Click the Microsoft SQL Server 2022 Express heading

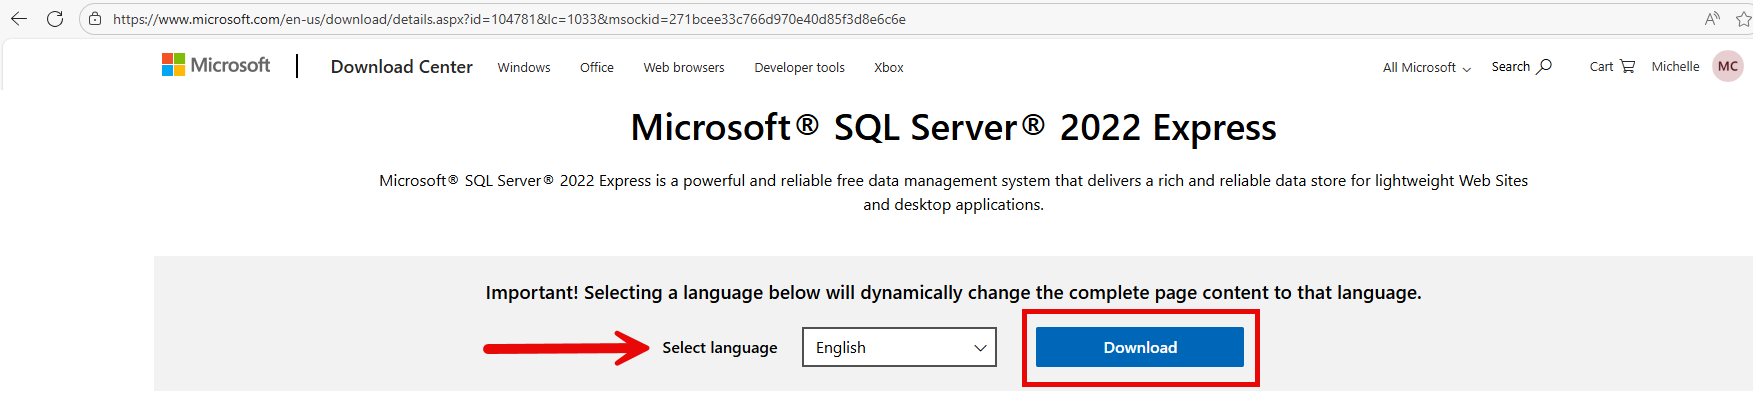953,127
